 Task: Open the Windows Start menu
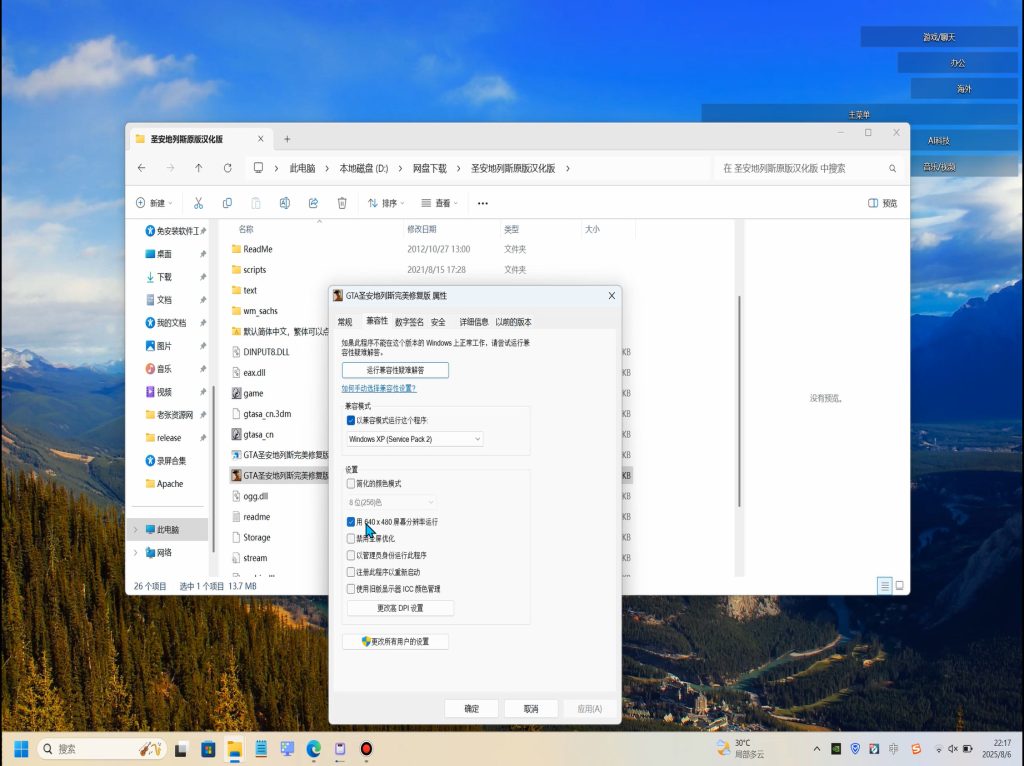(x=21, y=749)
